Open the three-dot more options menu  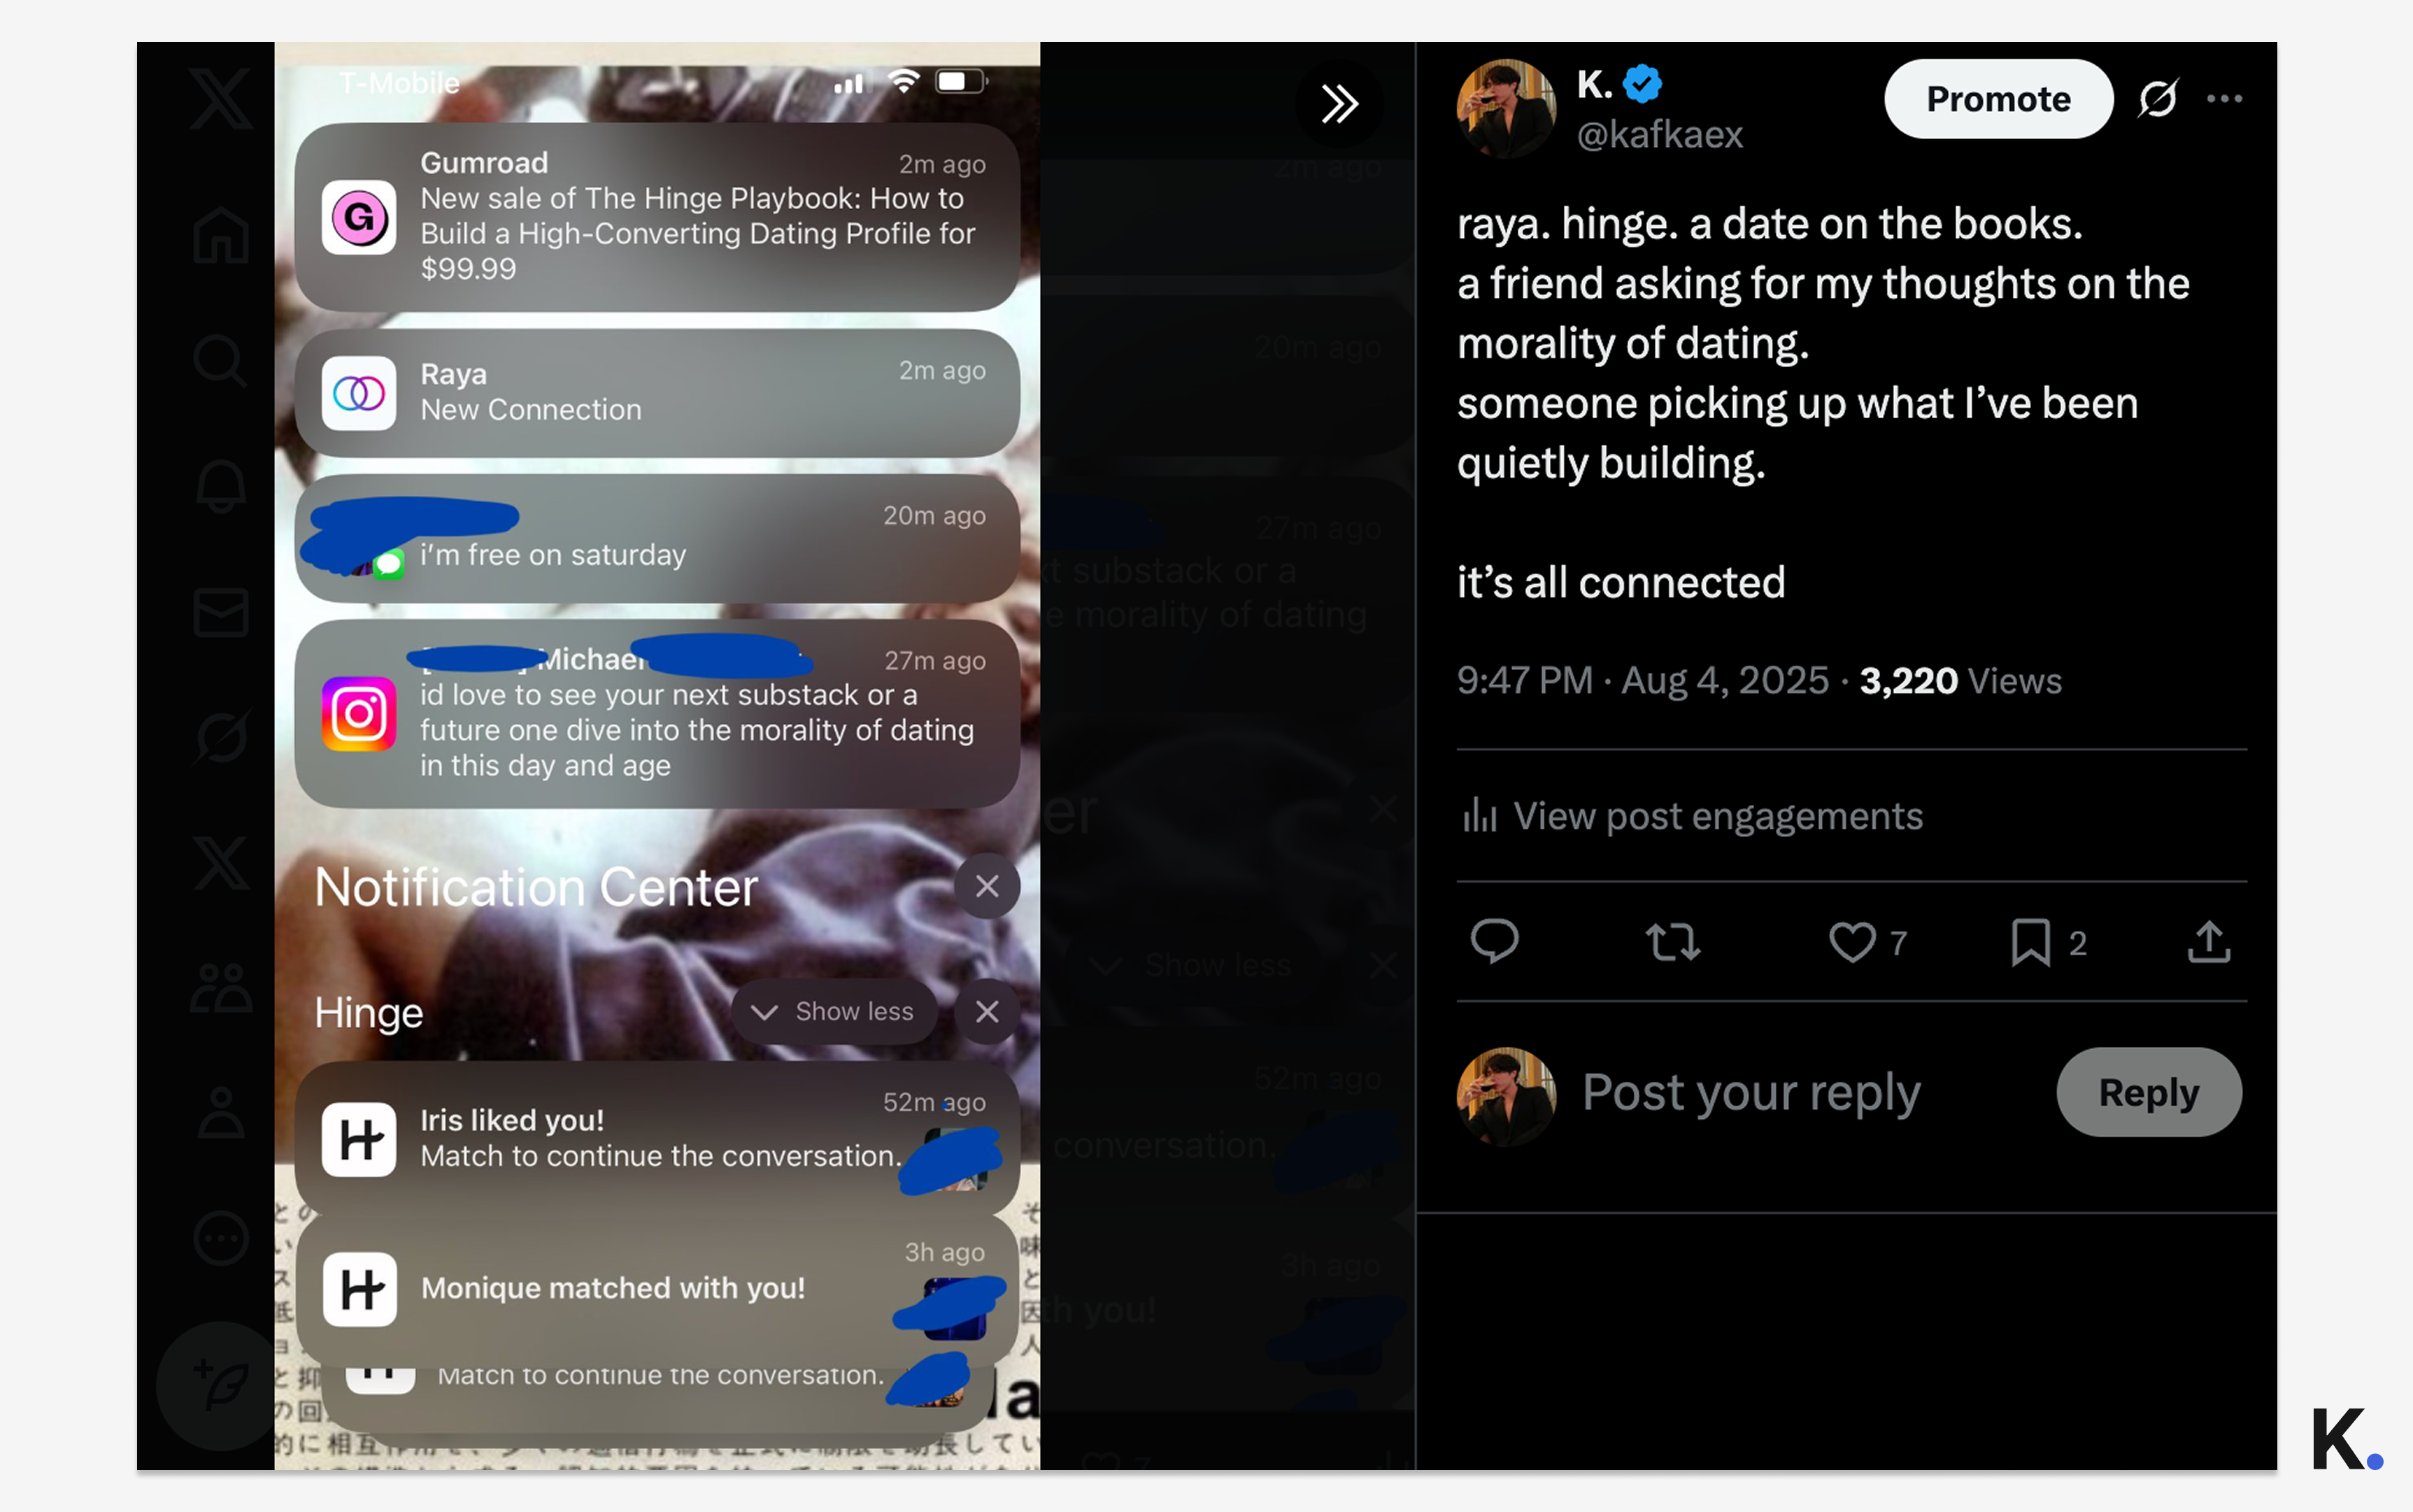click(x=2224, y=98)
